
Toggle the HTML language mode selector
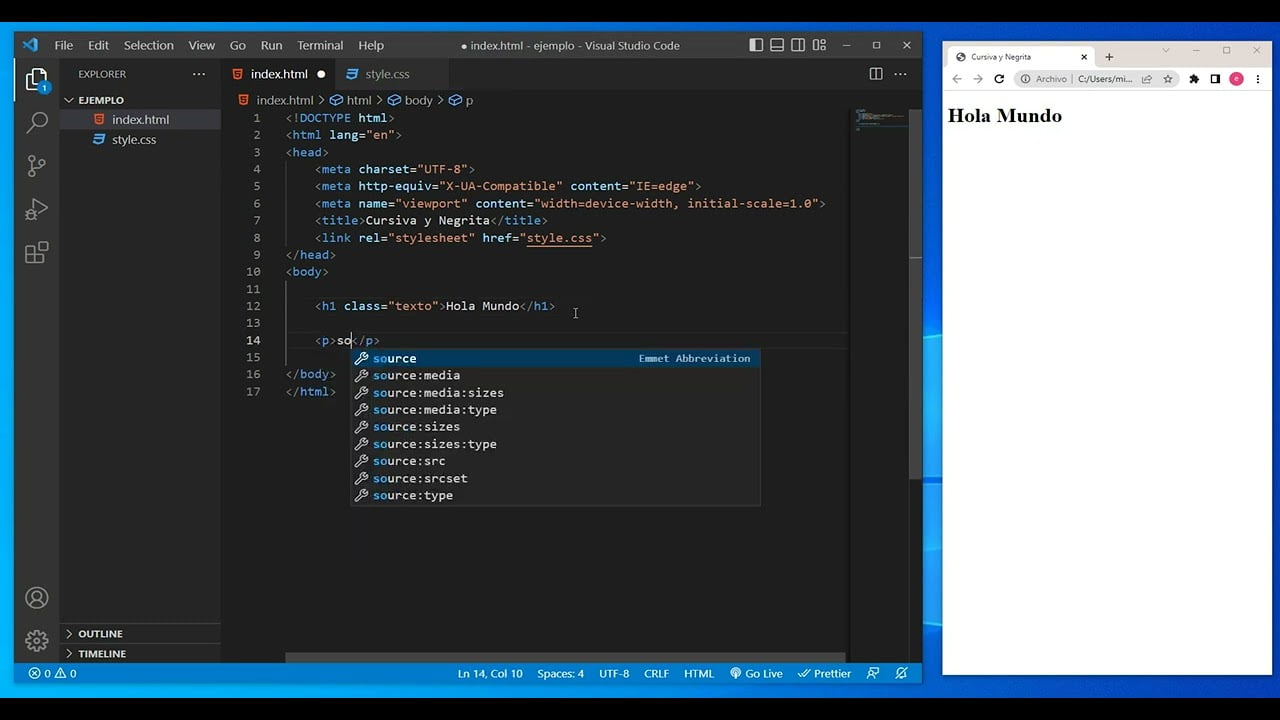(699, 673)
